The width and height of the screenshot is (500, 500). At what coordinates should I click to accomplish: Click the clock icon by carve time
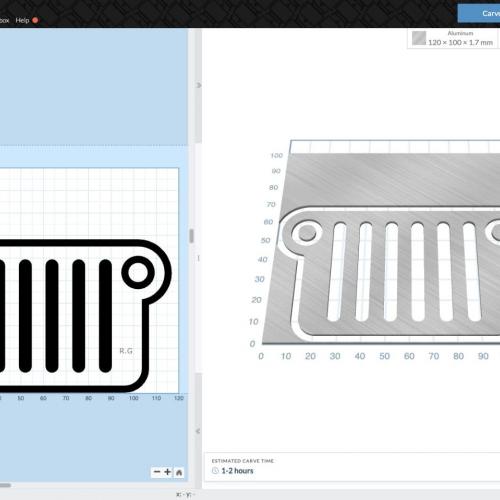pyautogui.click(x=215, y=471)
